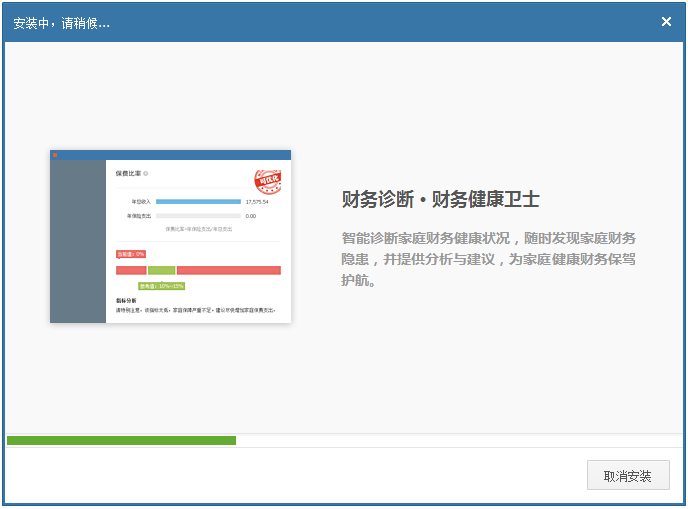This screenshot has width=688, height=509.
Task: Click the green filled portion of install progress bar
Action: pos(121,440)
